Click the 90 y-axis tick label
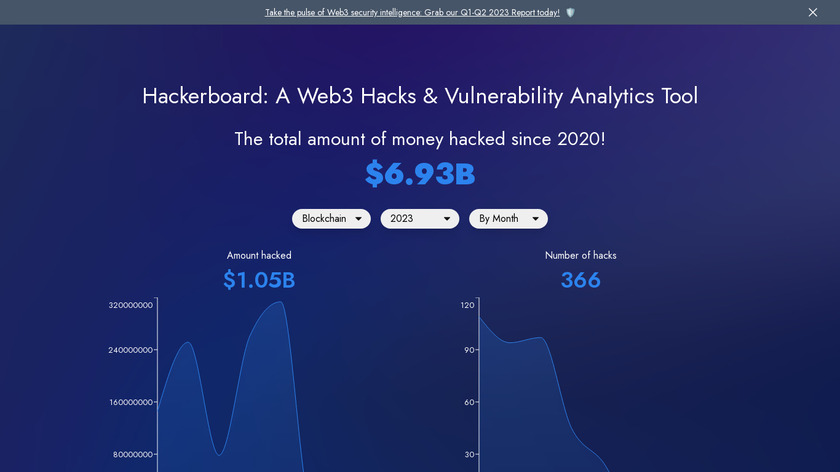840x472 pixels. [469, 350]
